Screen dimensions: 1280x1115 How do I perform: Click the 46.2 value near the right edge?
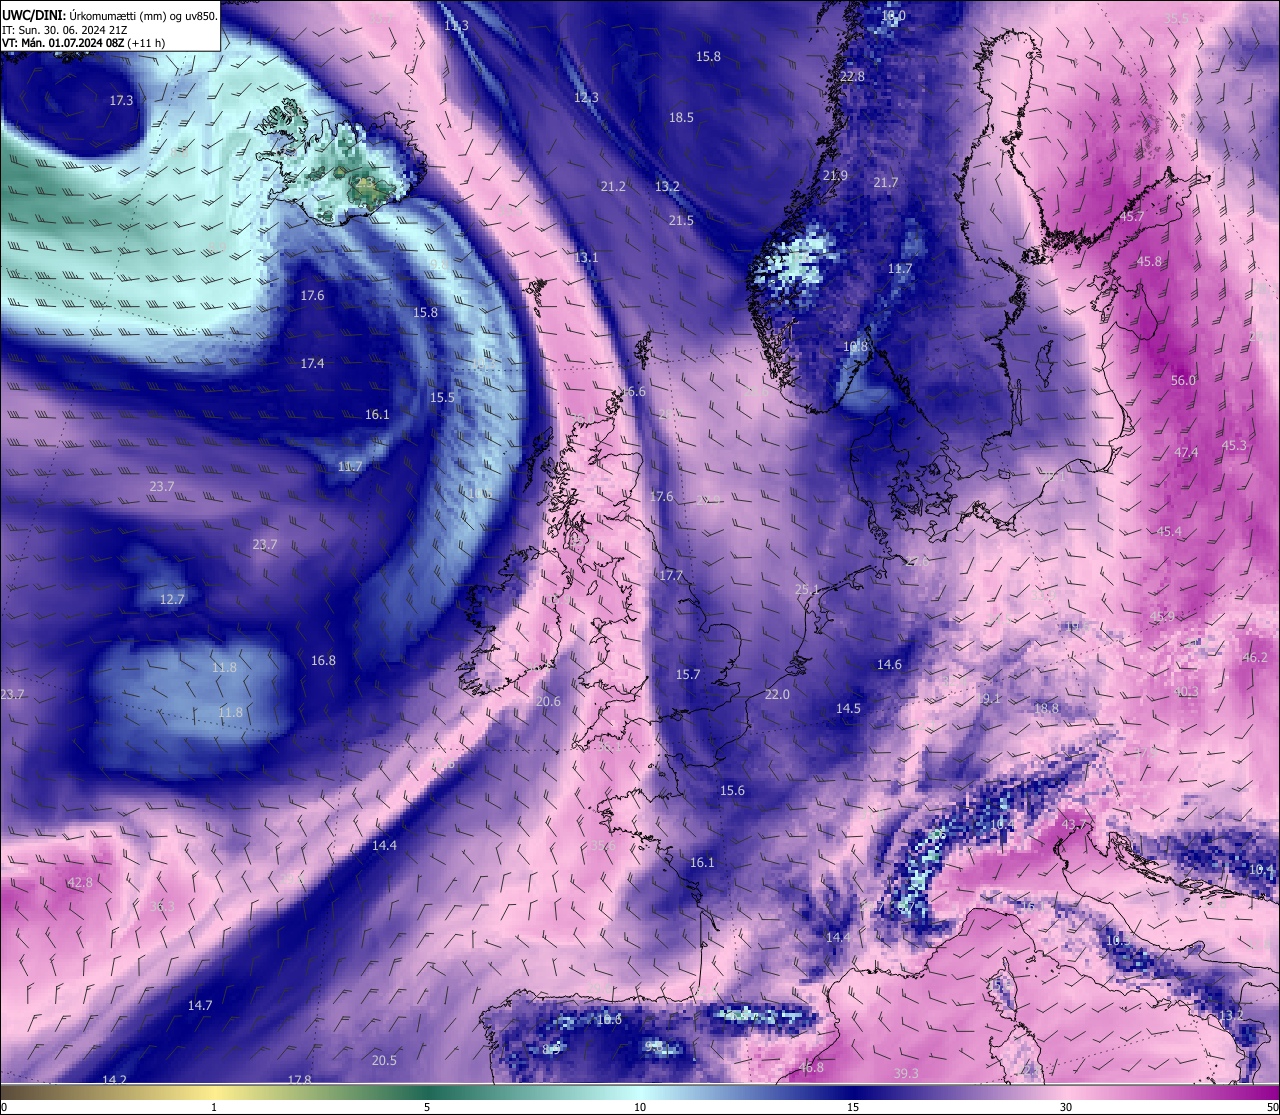point(1255,658)
